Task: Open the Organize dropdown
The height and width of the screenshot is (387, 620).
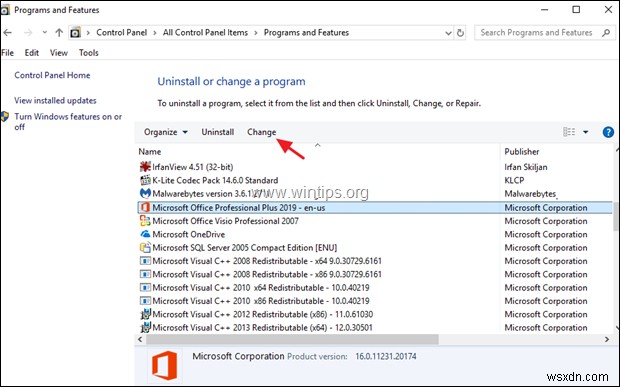Action: click(x=166, y=132)
